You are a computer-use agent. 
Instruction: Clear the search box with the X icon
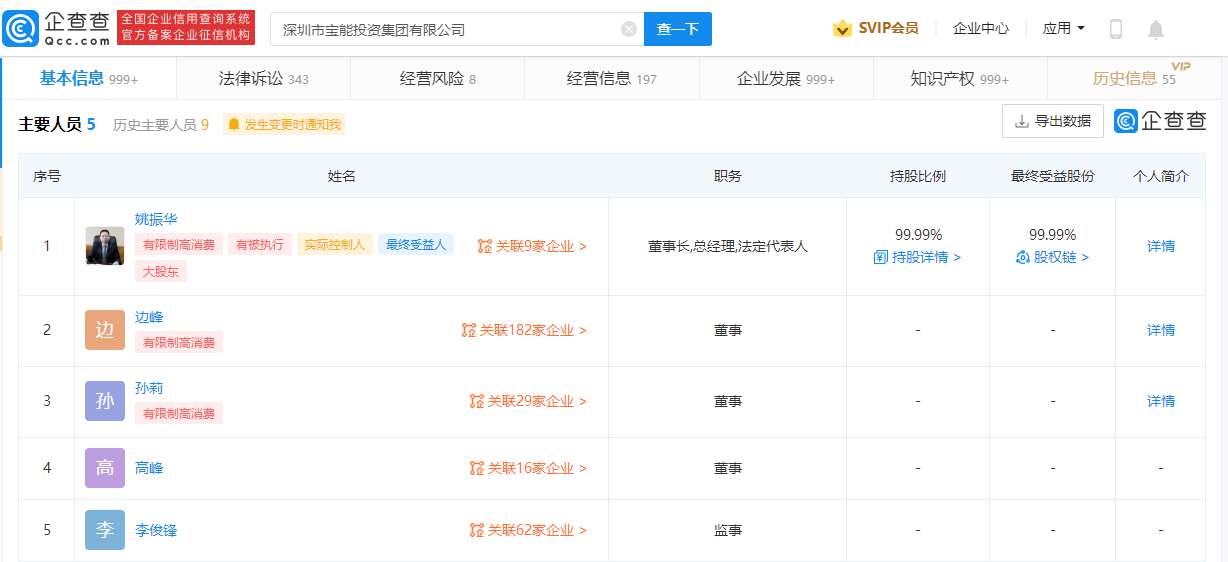click(x=629, y=29)
